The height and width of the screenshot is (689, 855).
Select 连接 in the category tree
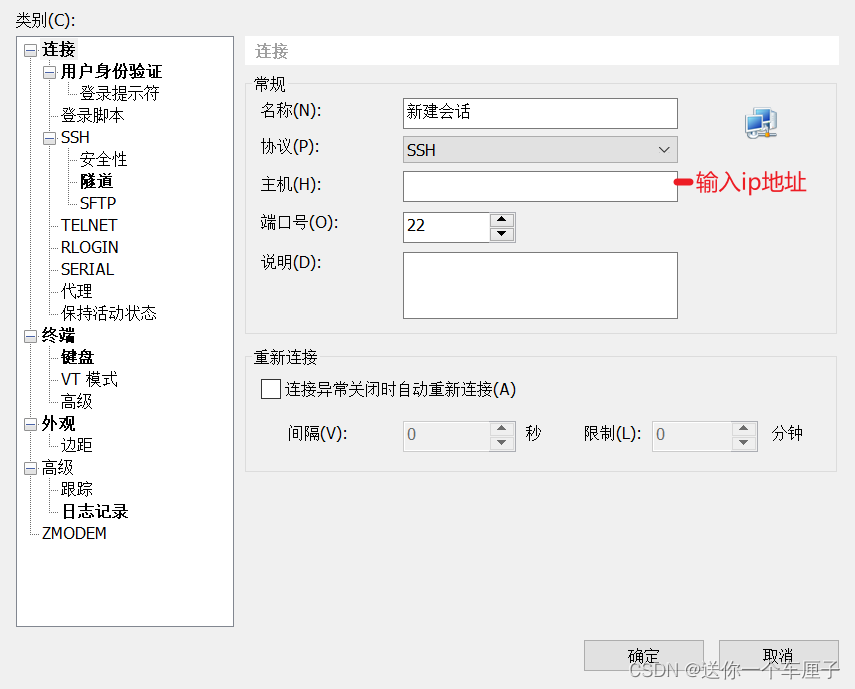tap(58, 50)
